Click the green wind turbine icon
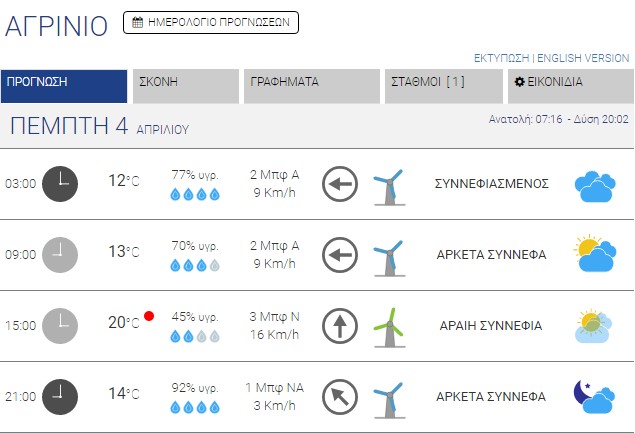The height and width of the screenshot is (433, 635). [389, 325]
